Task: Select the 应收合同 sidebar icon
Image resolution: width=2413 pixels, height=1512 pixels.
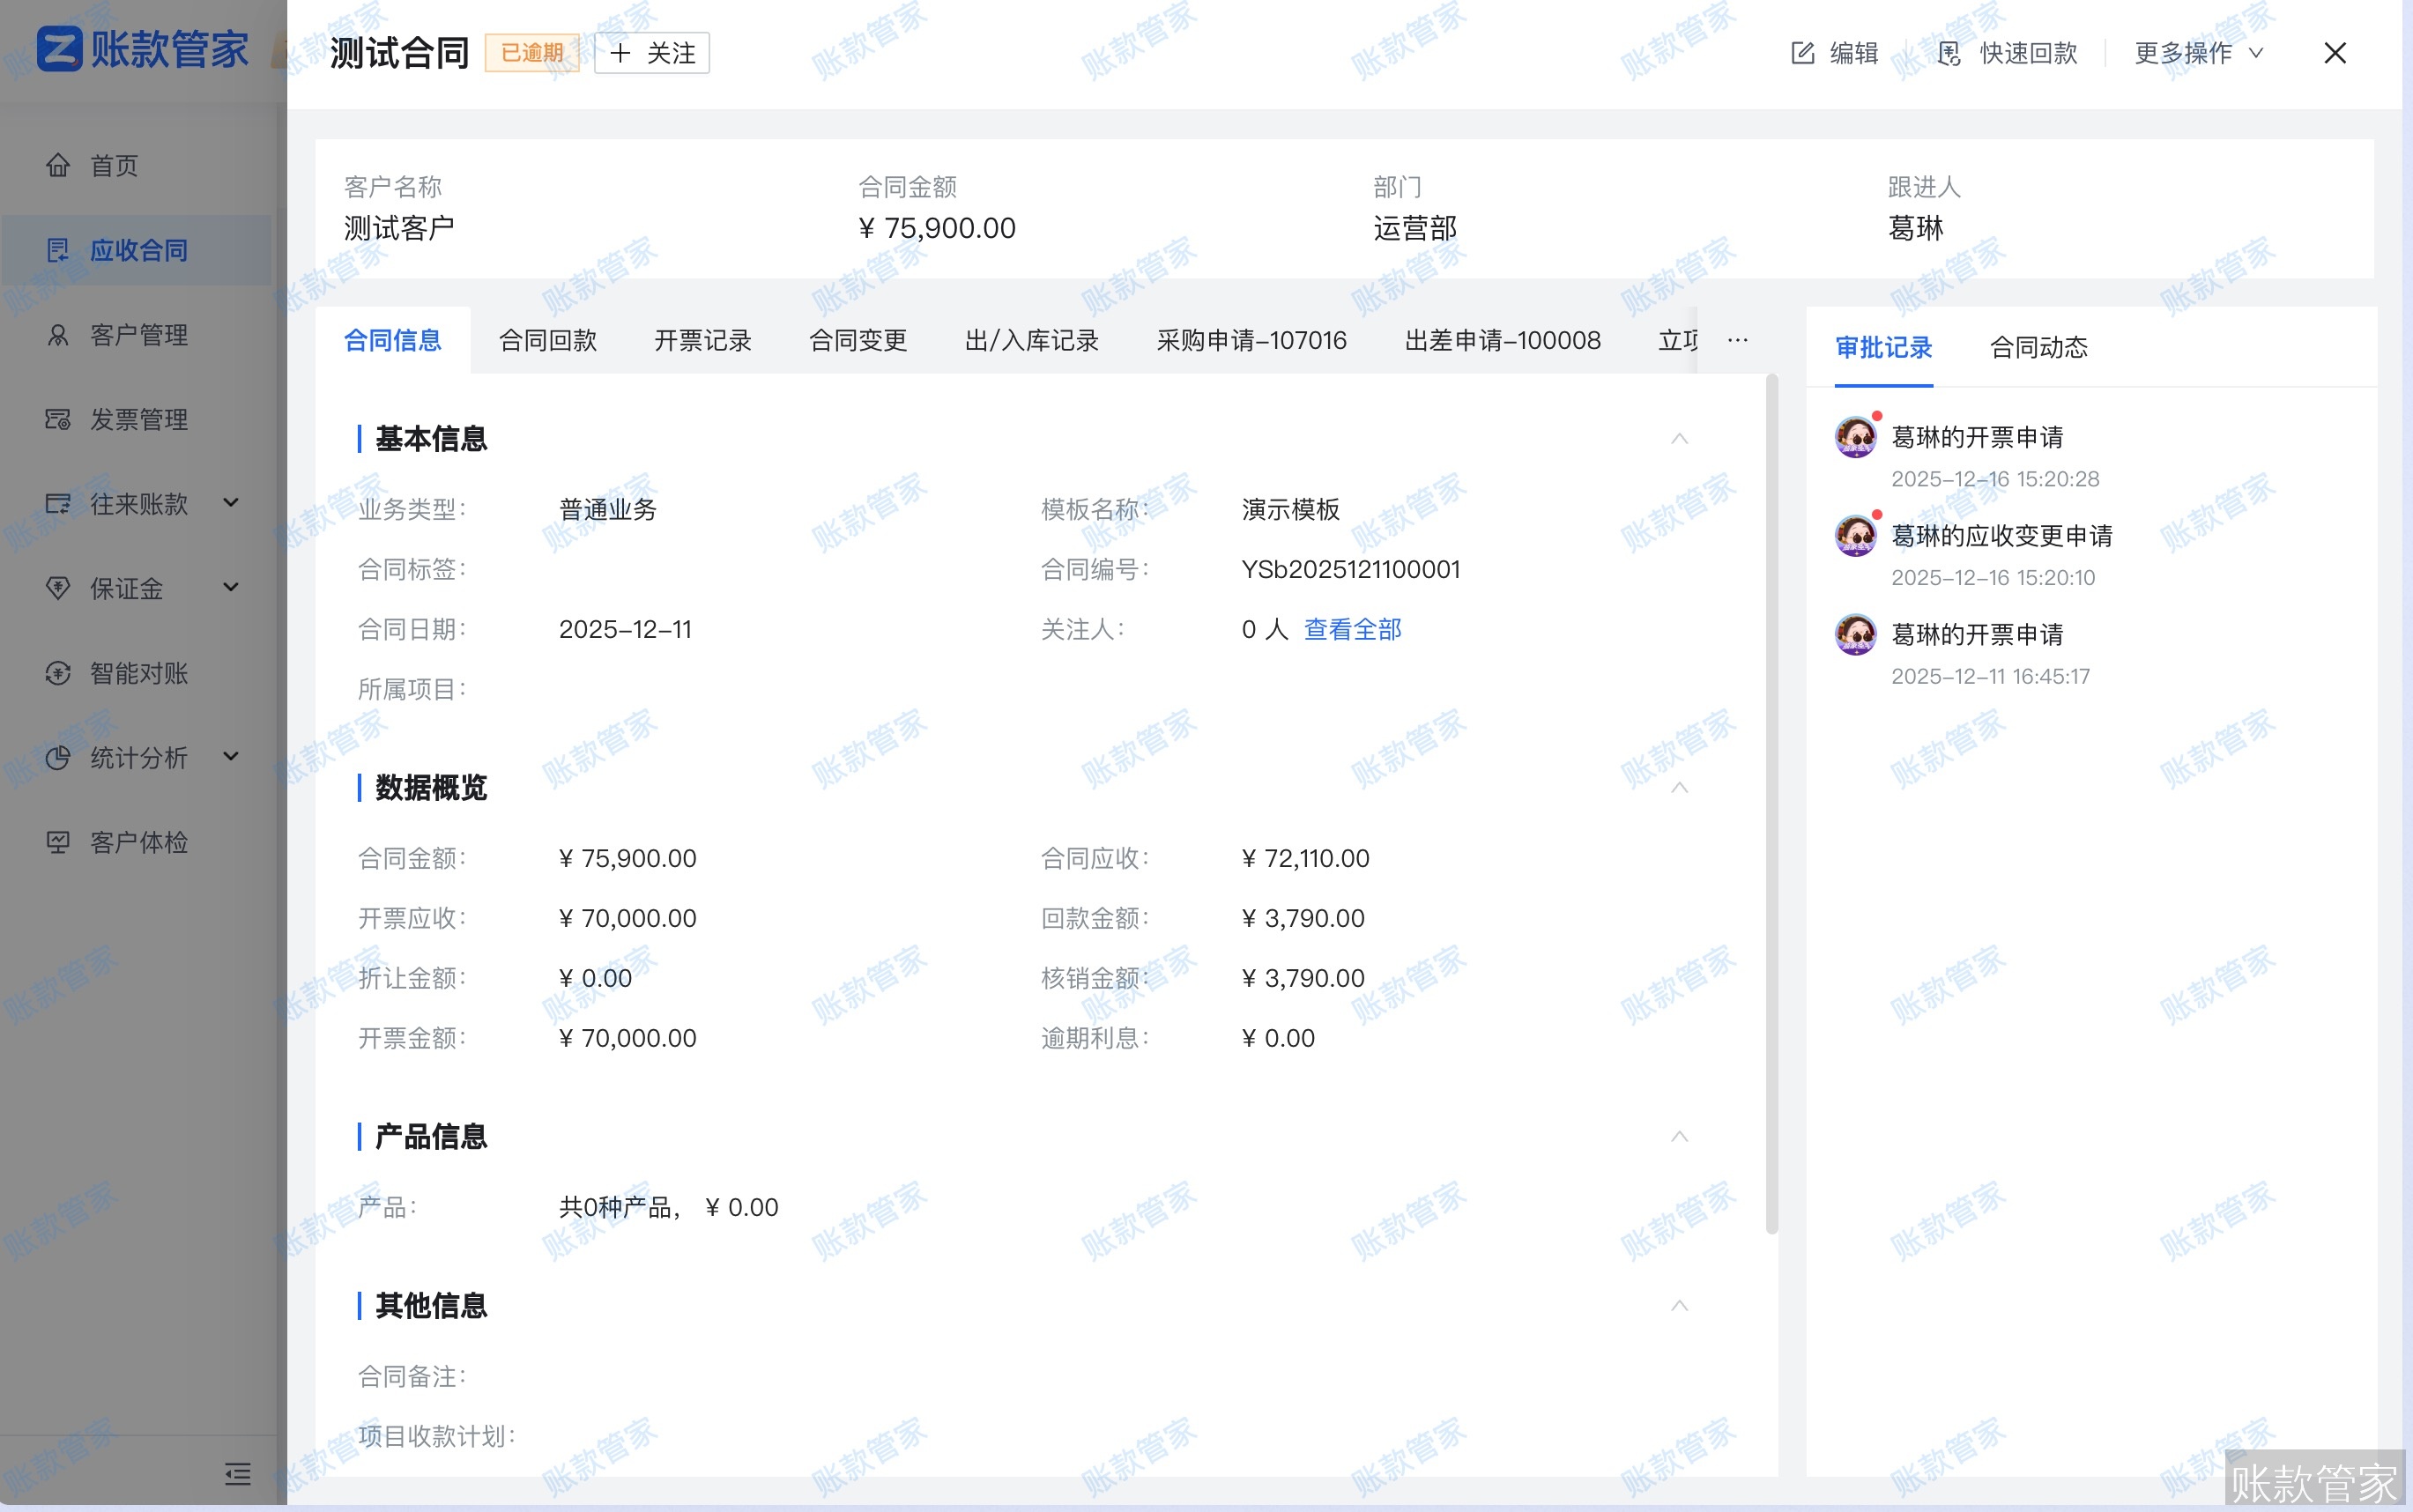Action: (59, 250)
